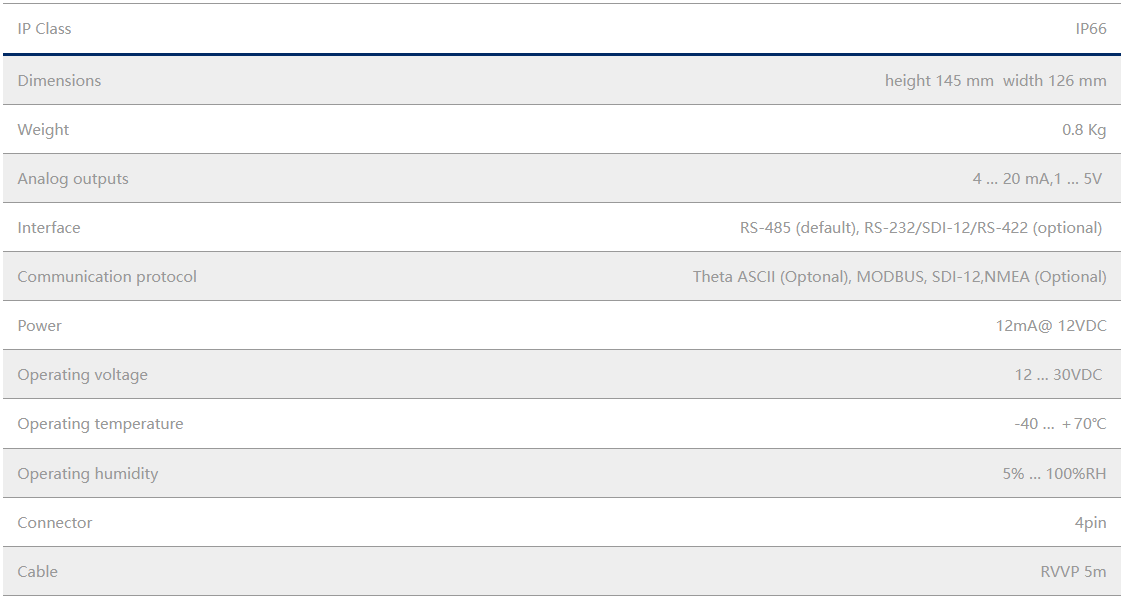
Task: Click the Dimensions row label
Action: (x=59, y=81)
